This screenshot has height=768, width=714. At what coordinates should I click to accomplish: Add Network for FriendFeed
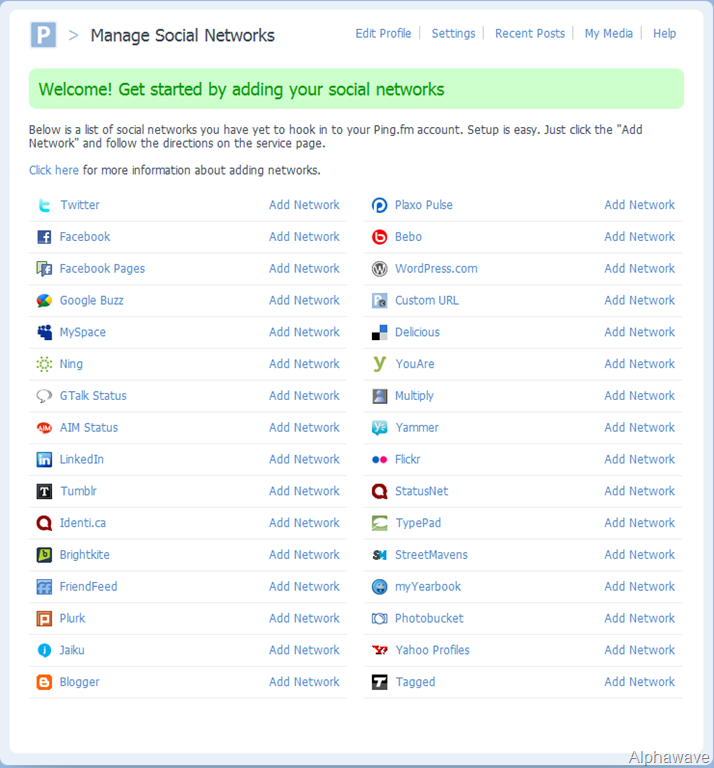[x=304, y=587]
